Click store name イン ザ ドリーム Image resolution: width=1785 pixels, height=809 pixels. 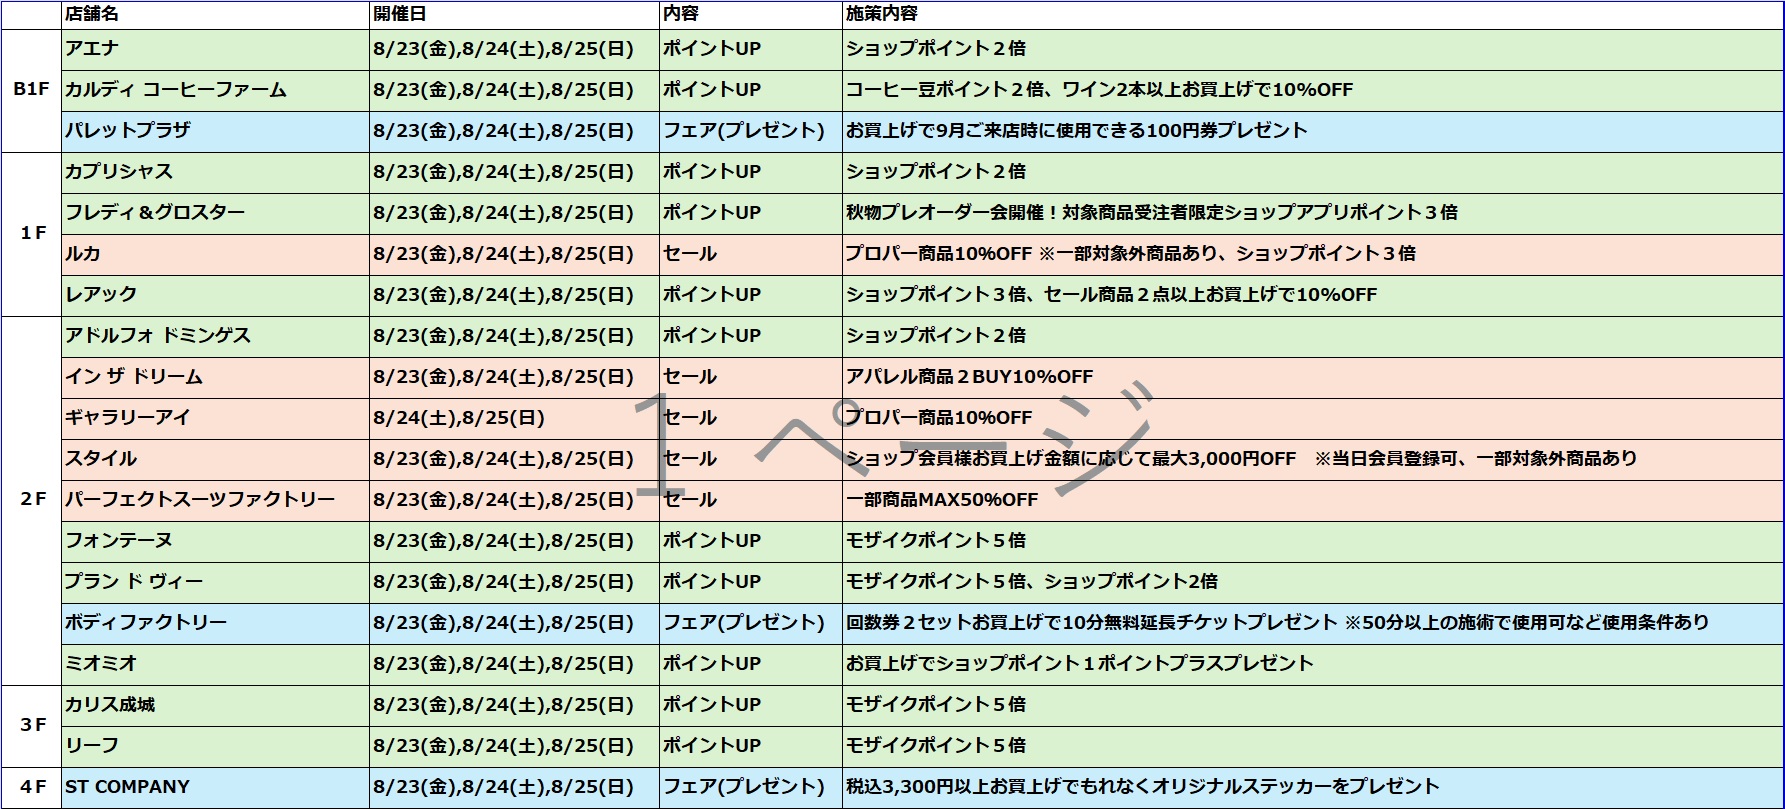pyautogui.click(x=134, y=377)
